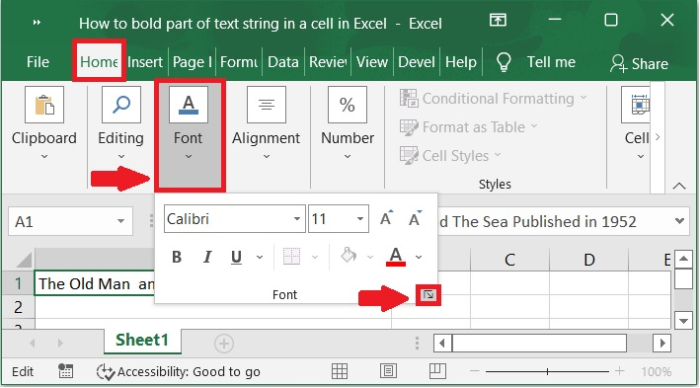Click vertical scrollbar up arrow
700x388 pixels.
(x=683, y=259)
